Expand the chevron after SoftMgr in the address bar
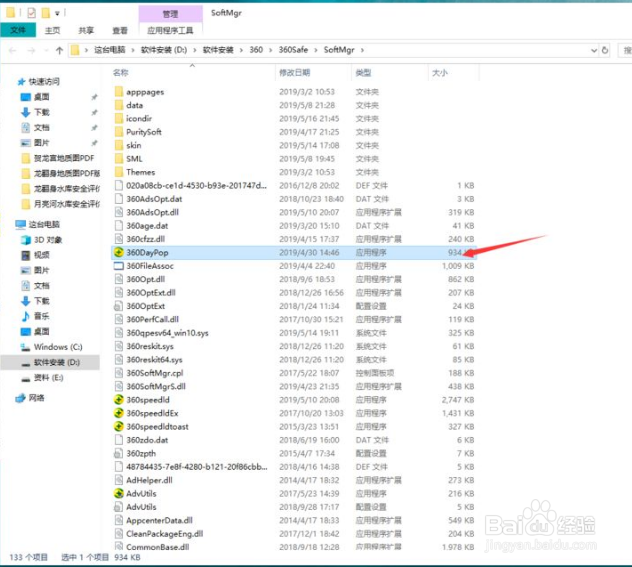Viewport: 632px width, 567px height. 362,50
